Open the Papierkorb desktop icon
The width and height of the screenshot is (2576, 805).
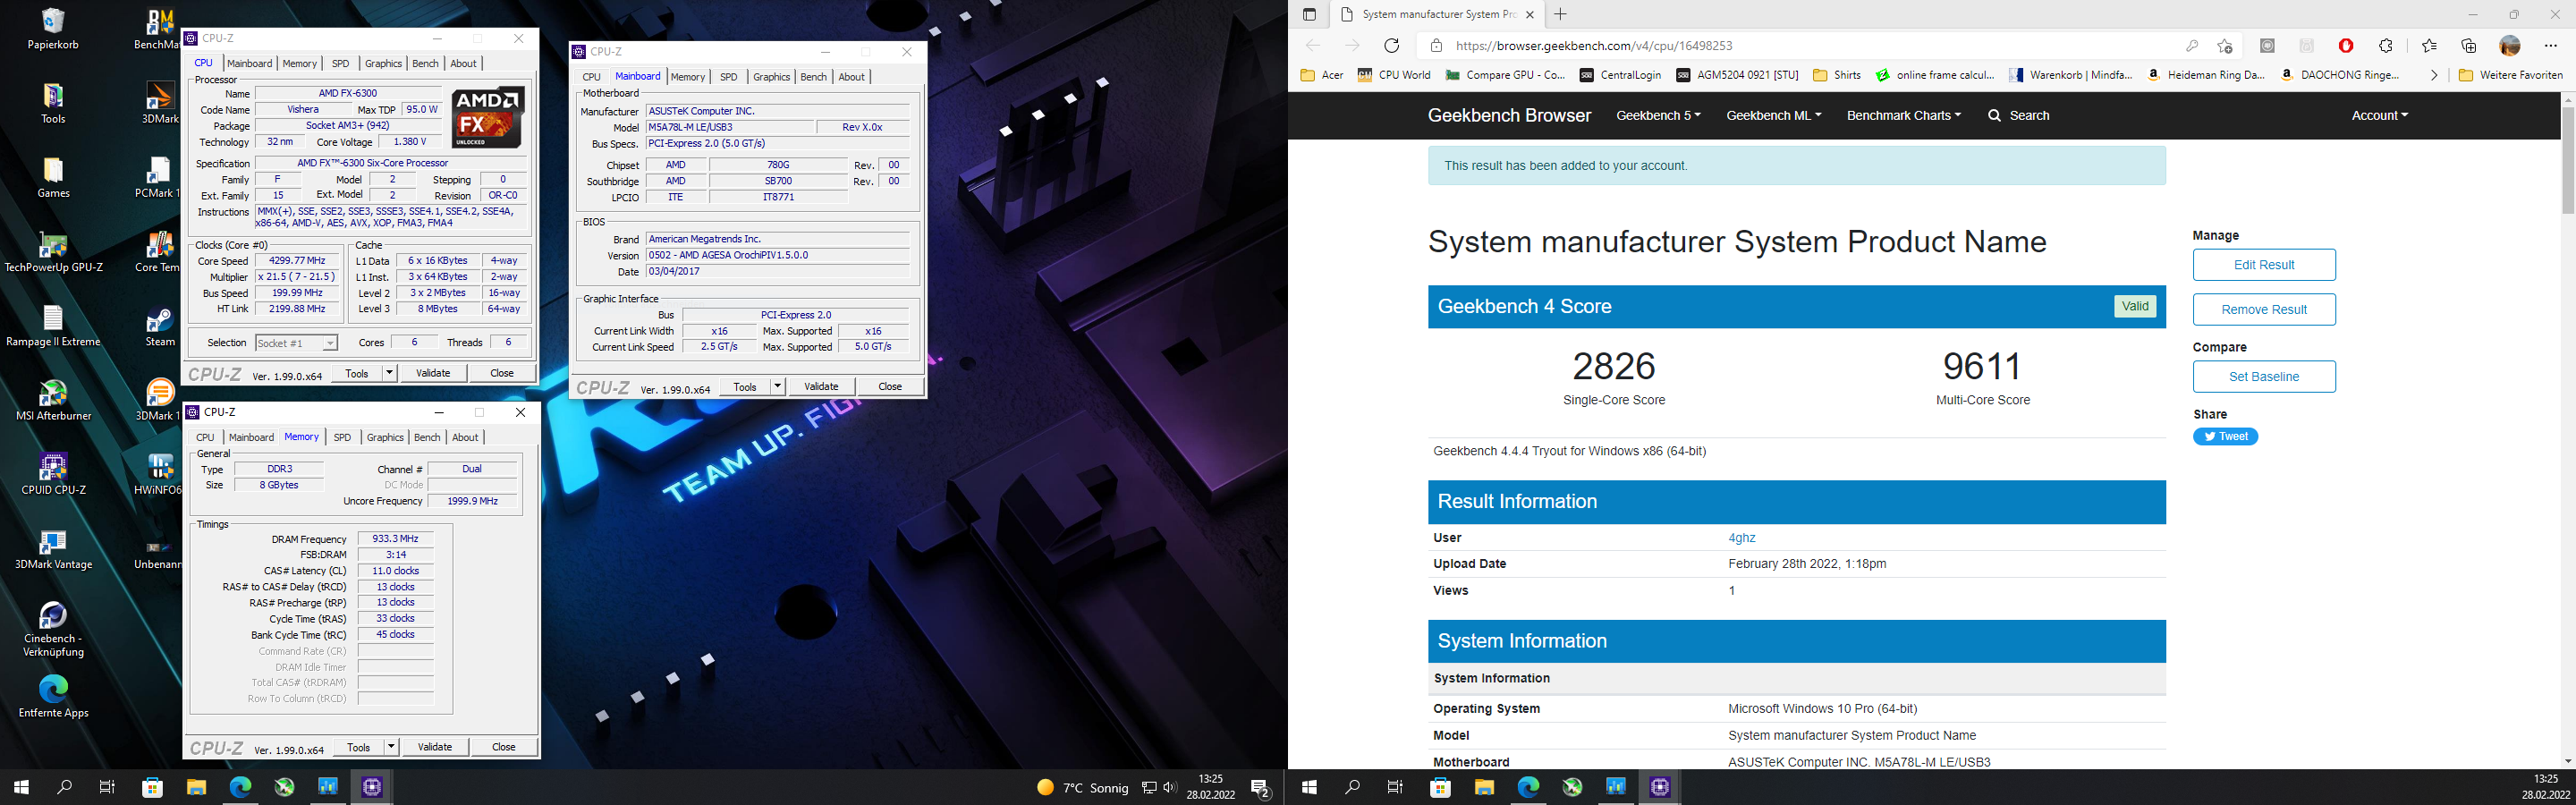(53, 29)
